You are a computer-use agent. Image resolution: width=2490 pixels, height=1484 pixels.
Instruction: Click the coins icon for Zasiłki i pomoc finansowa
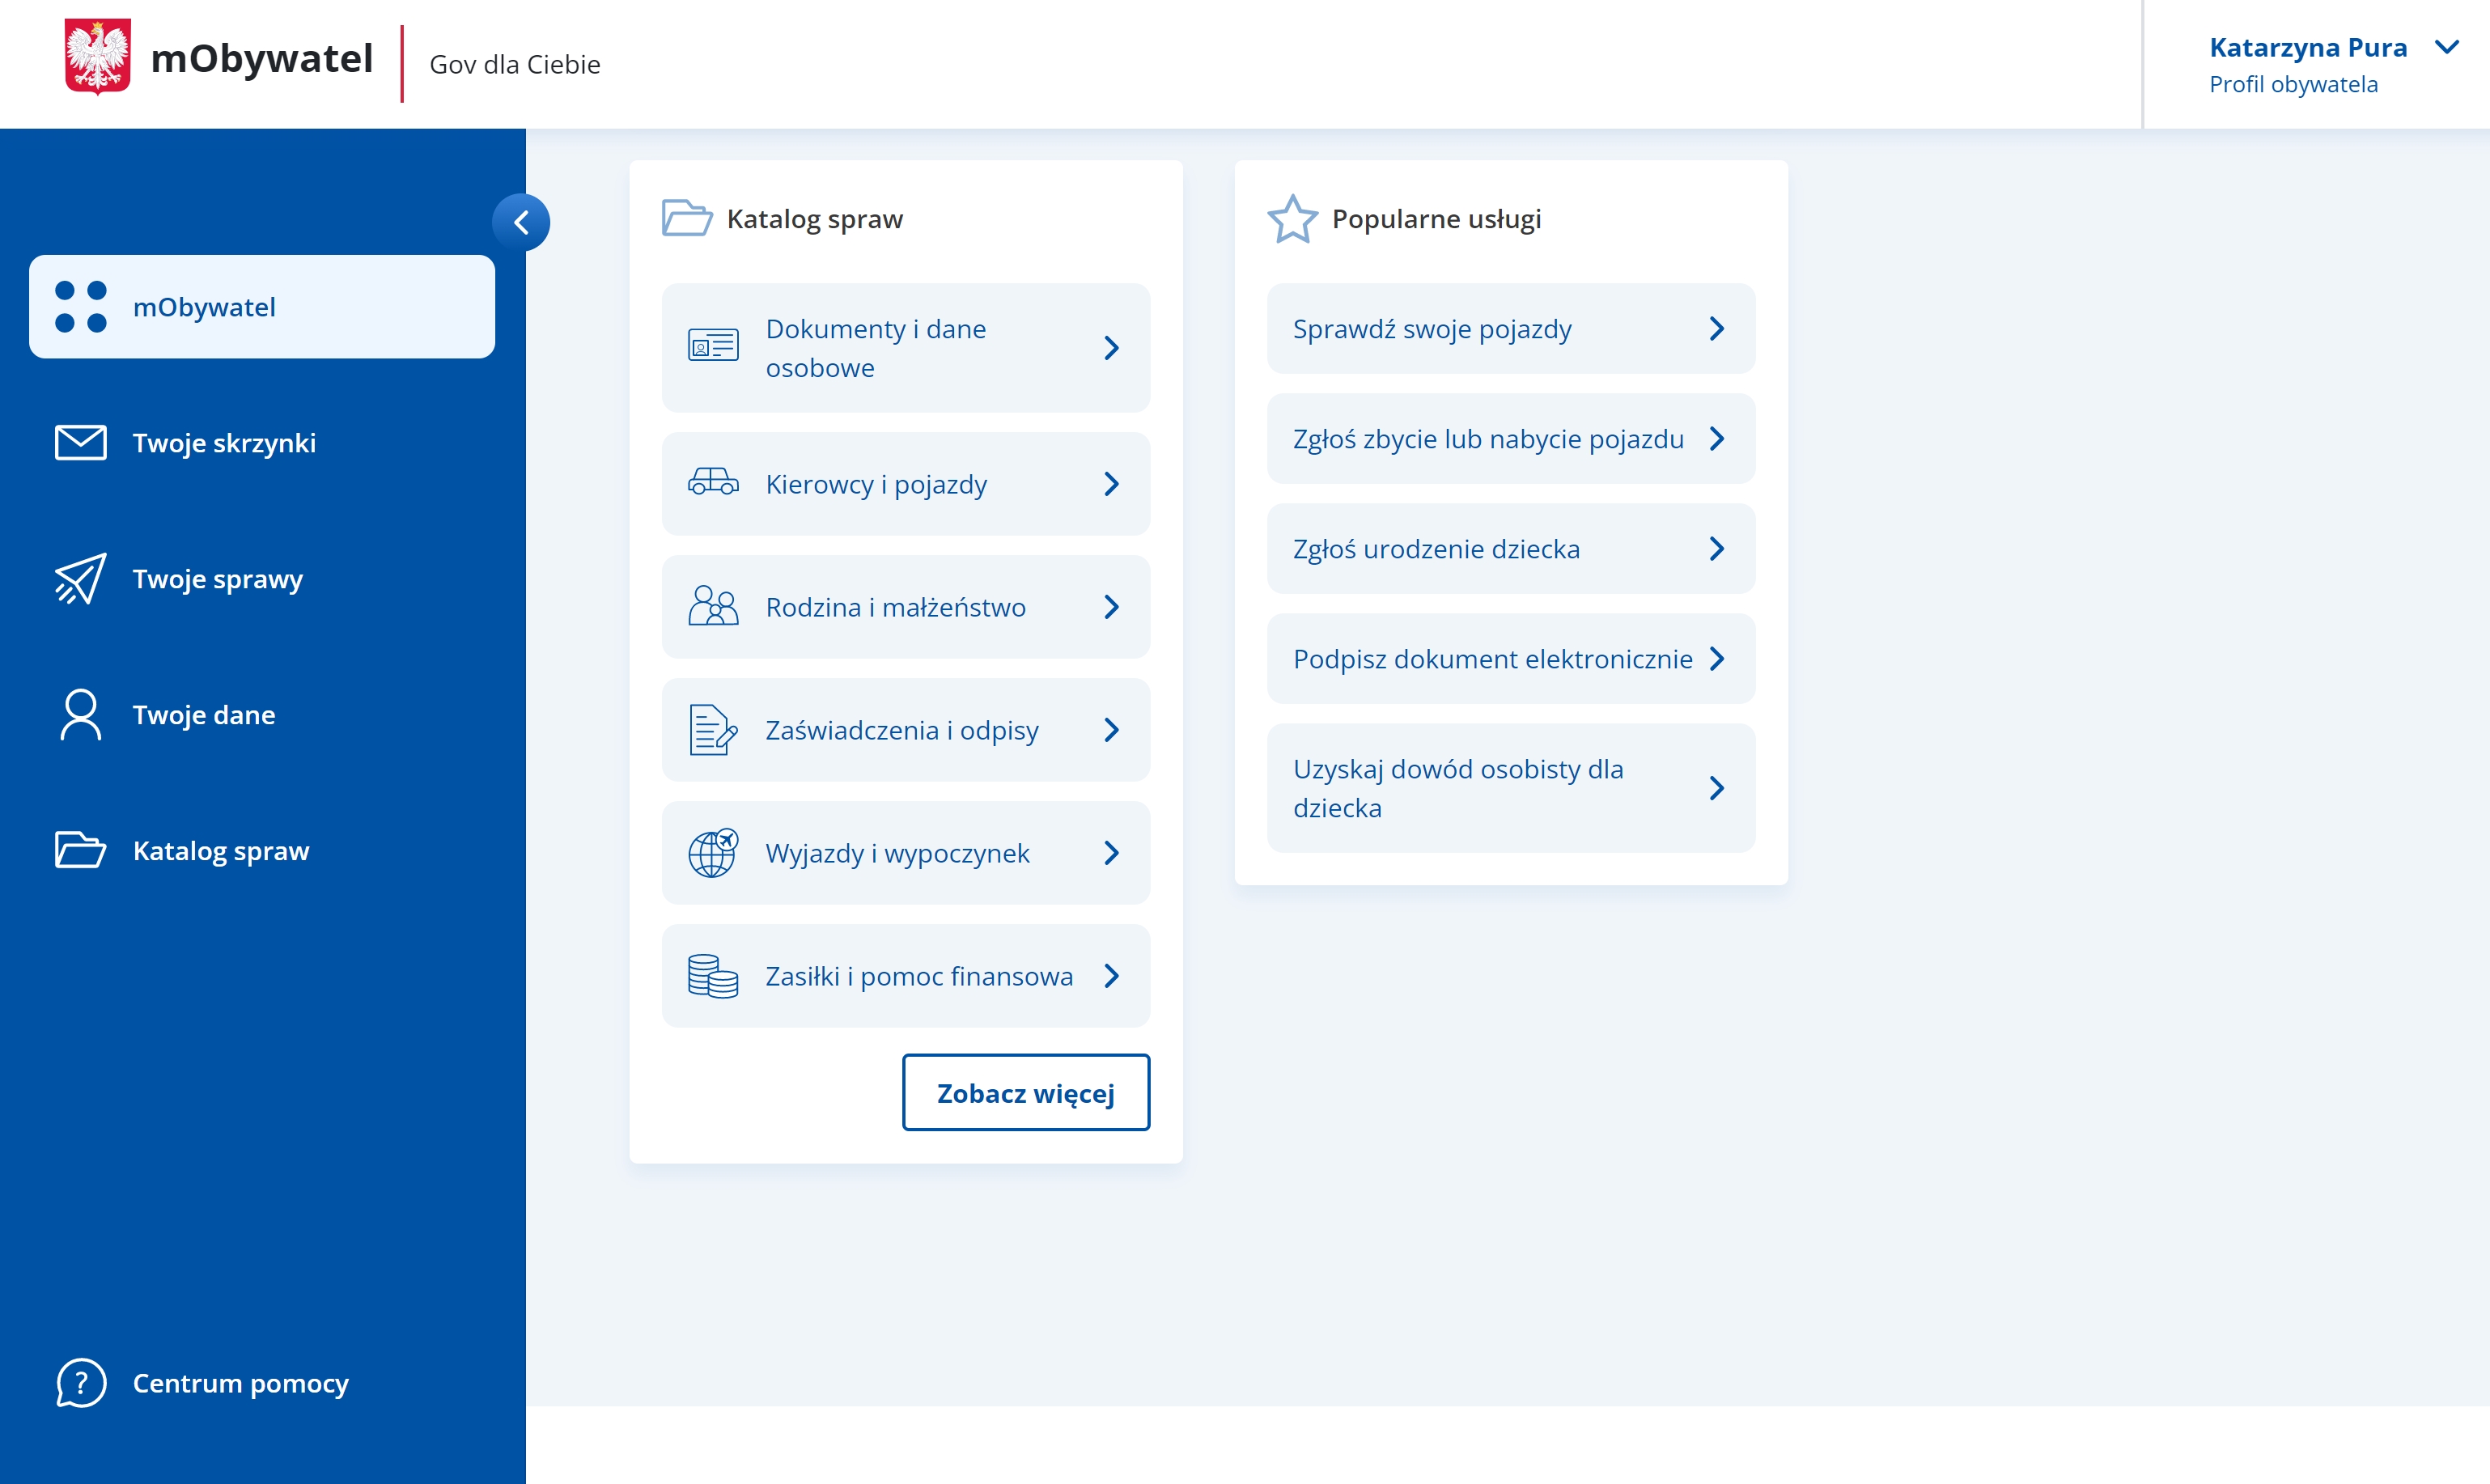tap(713, 975)
